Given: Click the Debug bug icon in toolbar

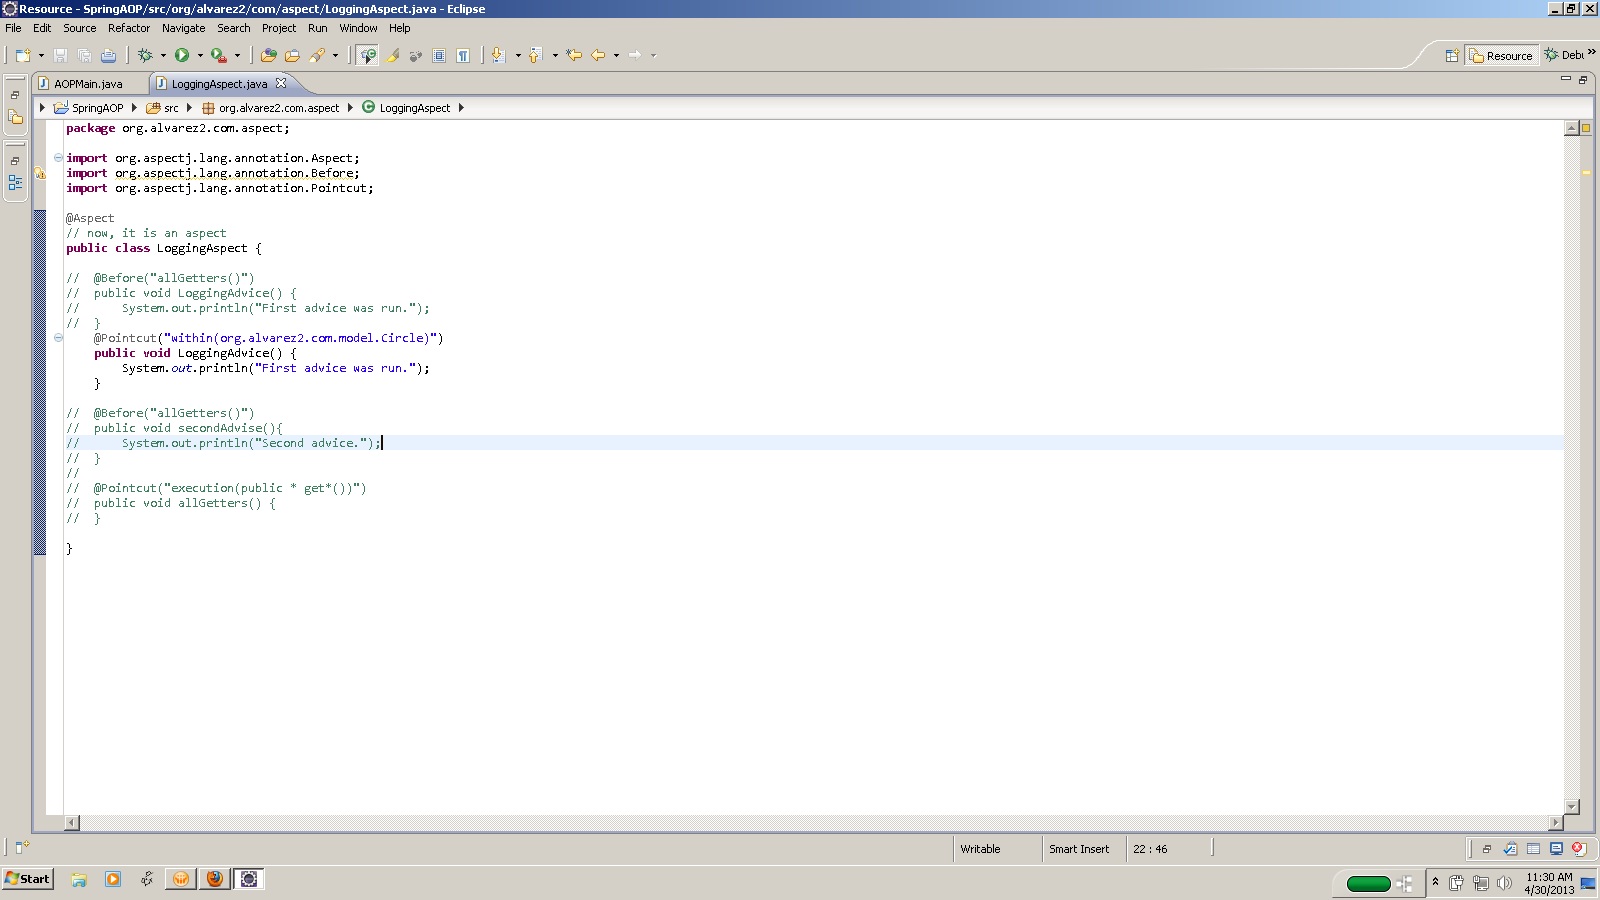Looking at the screenshot, I should pos(145,56).
